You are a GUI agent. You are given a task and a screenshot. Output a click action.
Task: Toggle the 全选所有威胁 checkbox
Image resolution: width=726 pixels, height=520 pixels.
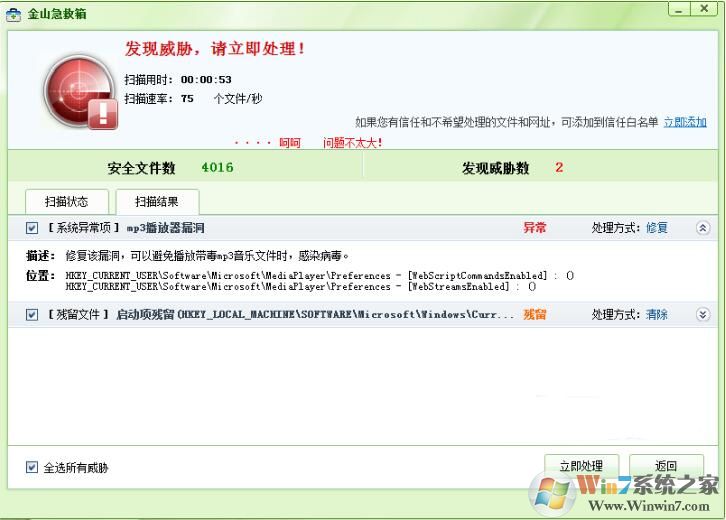tap(32, 467)
